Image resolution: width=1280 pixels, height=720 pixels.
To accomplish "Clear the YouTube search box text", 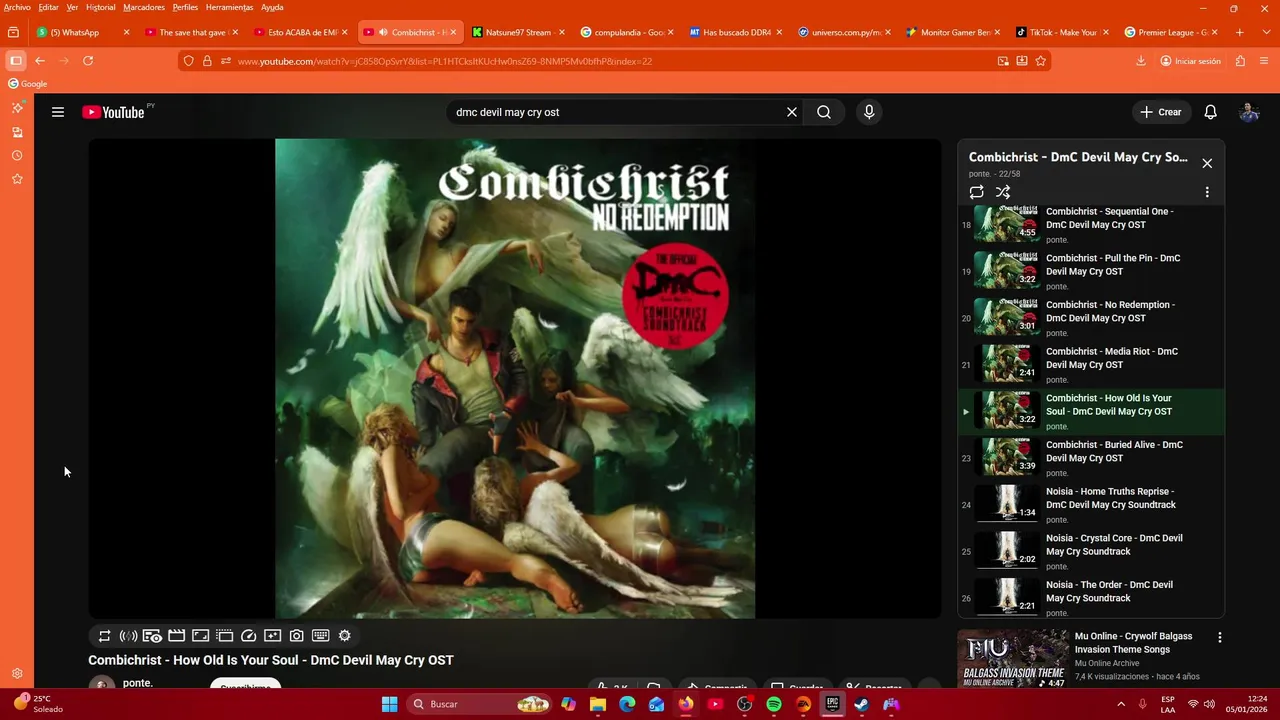I will (792, 112).
